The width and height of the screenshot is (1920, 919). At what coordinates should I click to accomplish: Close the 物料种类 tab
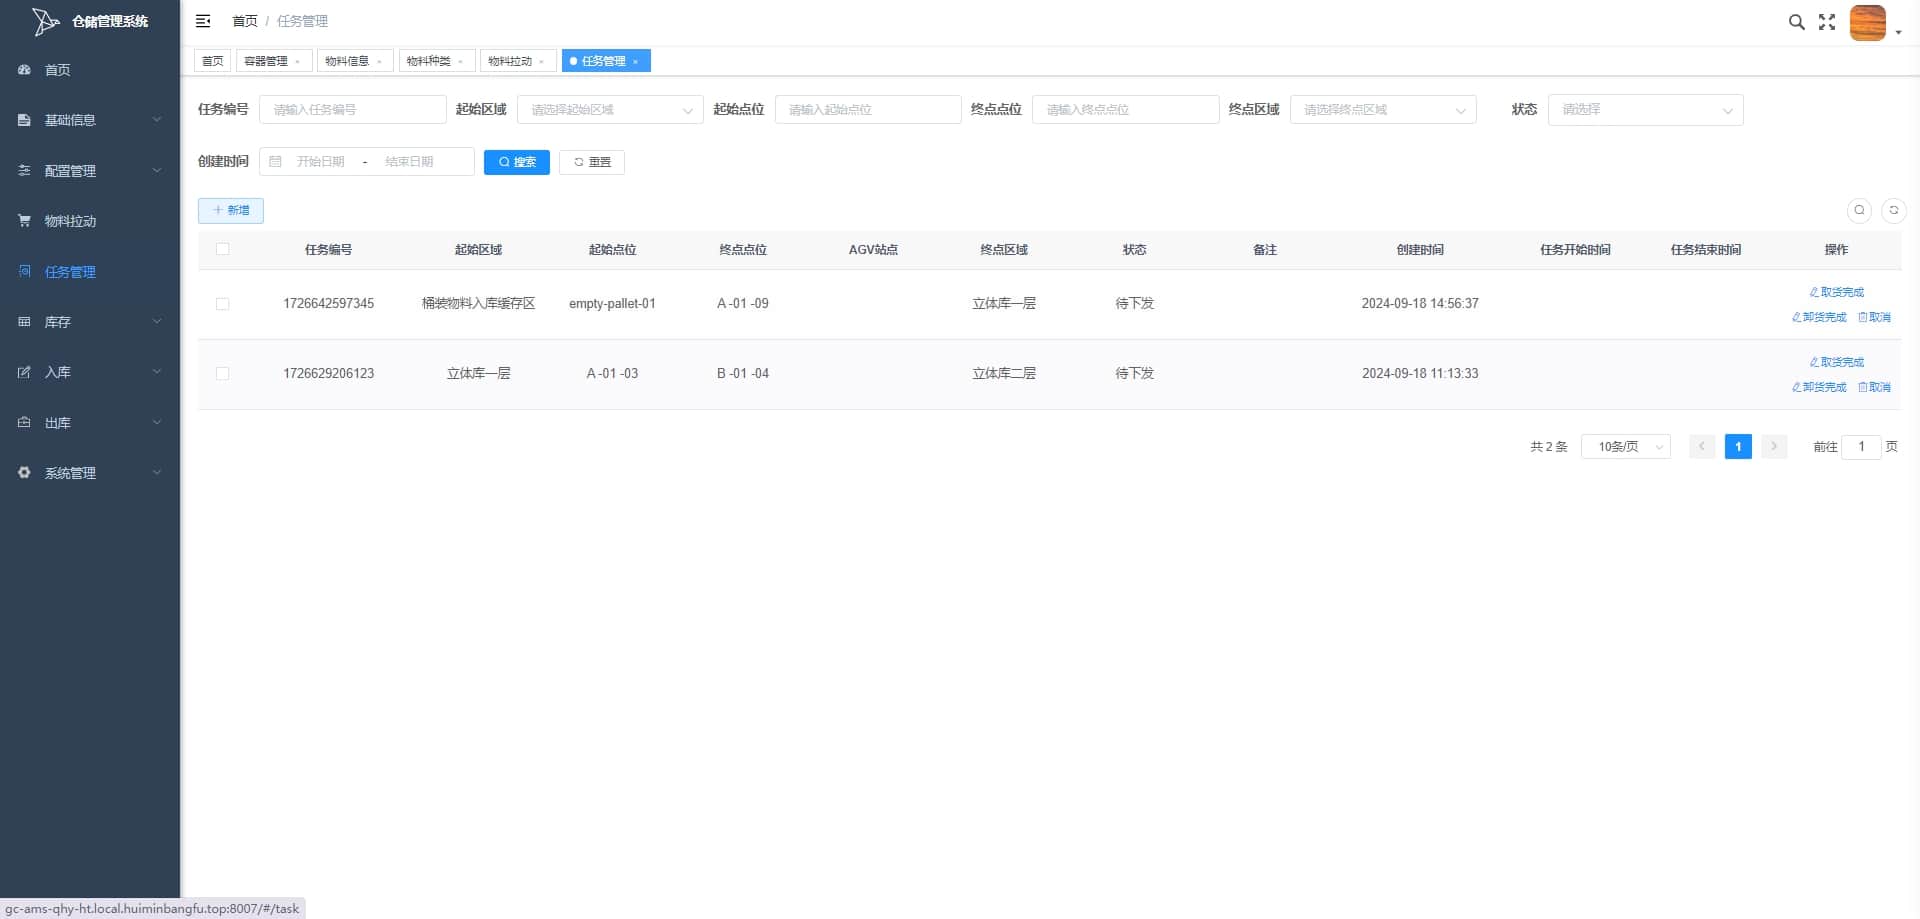pyautogui.click(x=460, y=62)
